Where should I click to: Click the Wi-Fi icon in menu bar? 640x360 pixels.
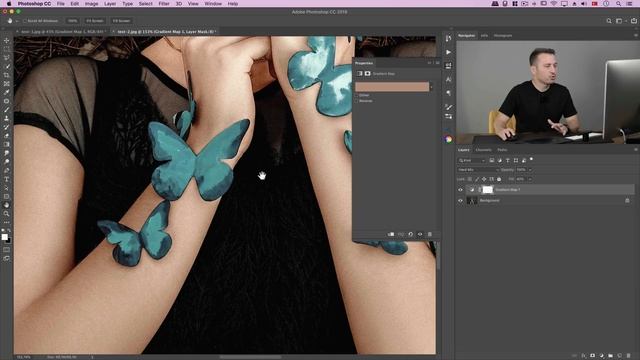tap(554, 4)
